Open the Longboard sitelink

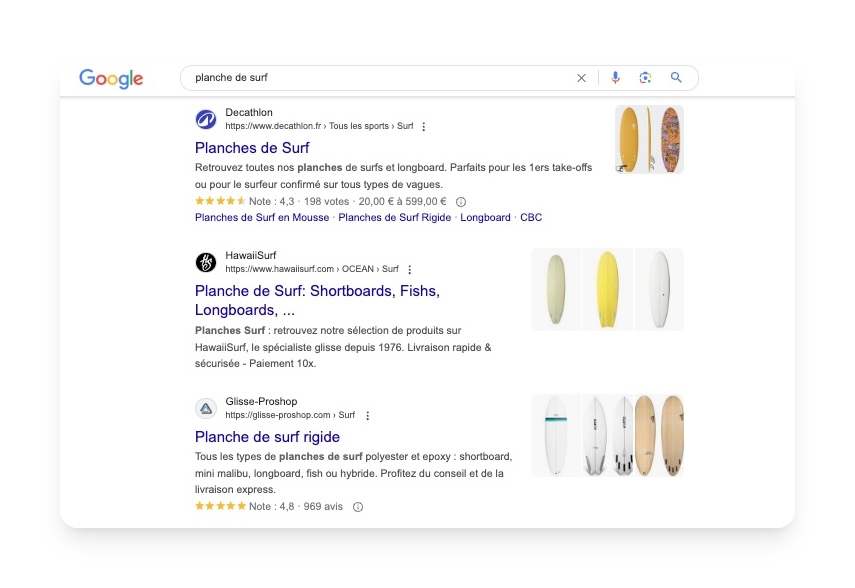tap(485, 217)
